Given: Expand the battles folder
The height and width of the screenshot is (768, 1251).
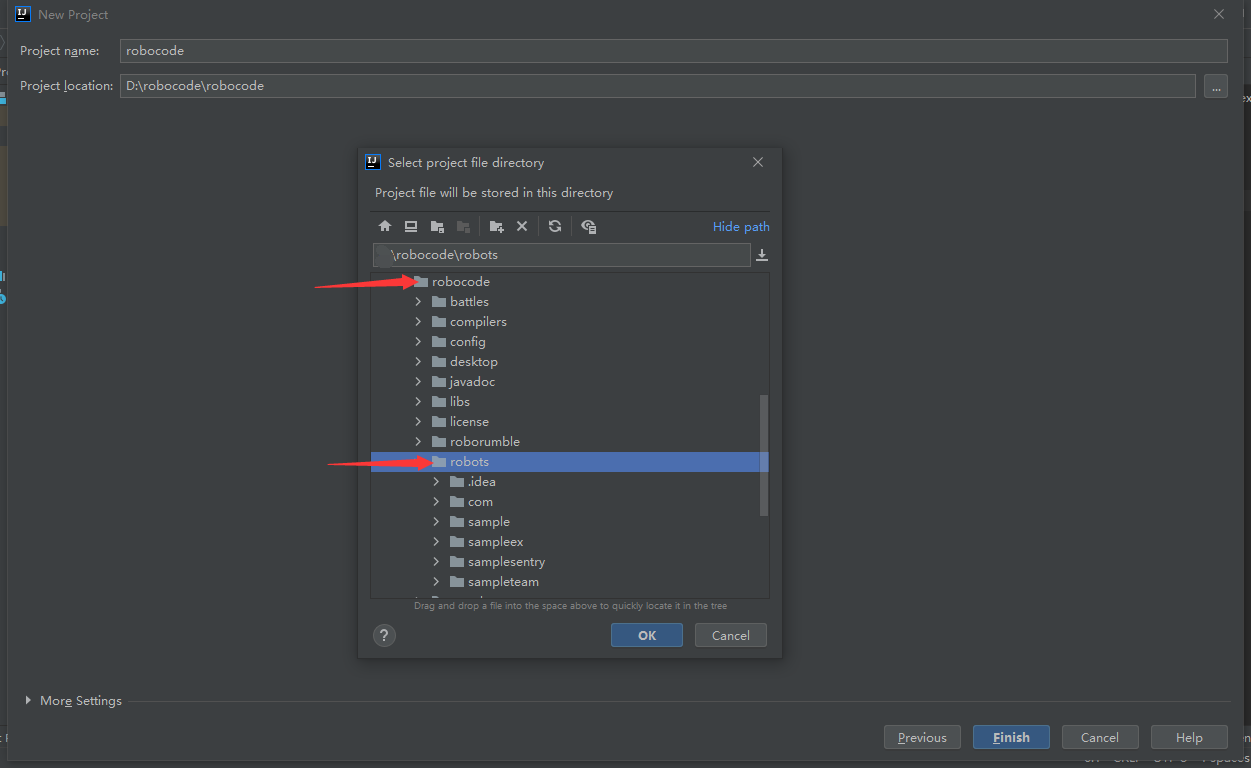Looking at the screenshot, I should tap(418, 302).
